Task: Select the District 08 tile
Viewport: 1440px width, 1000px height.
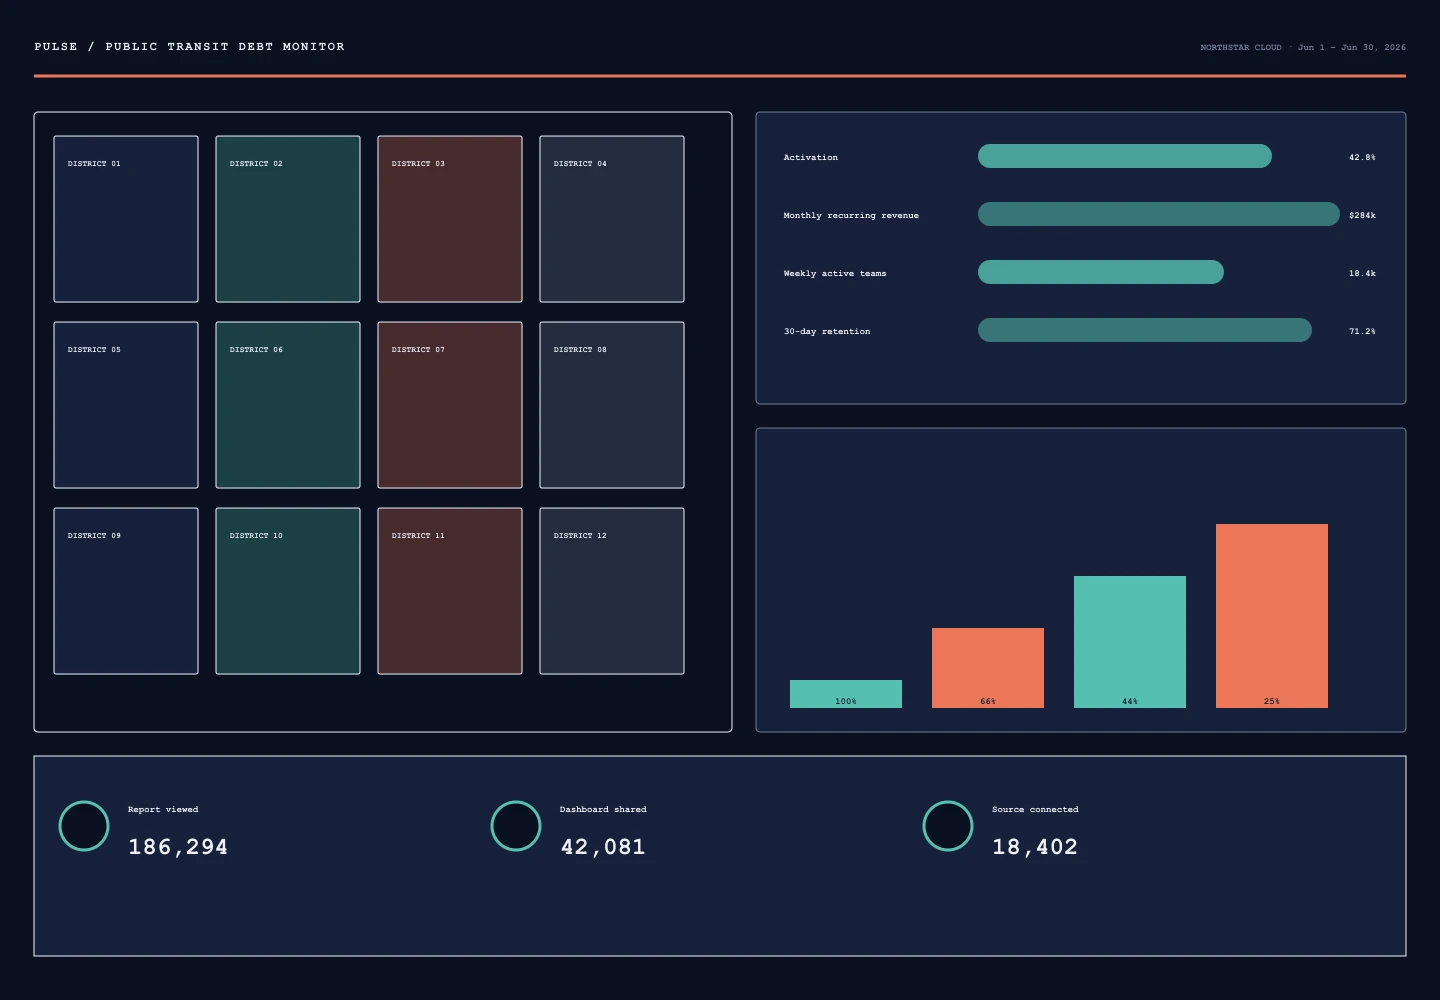Action: pos(612,405)
